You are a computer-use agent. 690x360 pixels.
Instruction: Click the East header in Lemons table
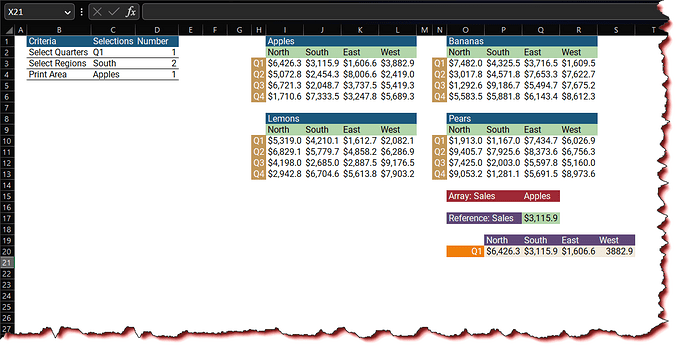pyautogui.click(x=360, y=130)
